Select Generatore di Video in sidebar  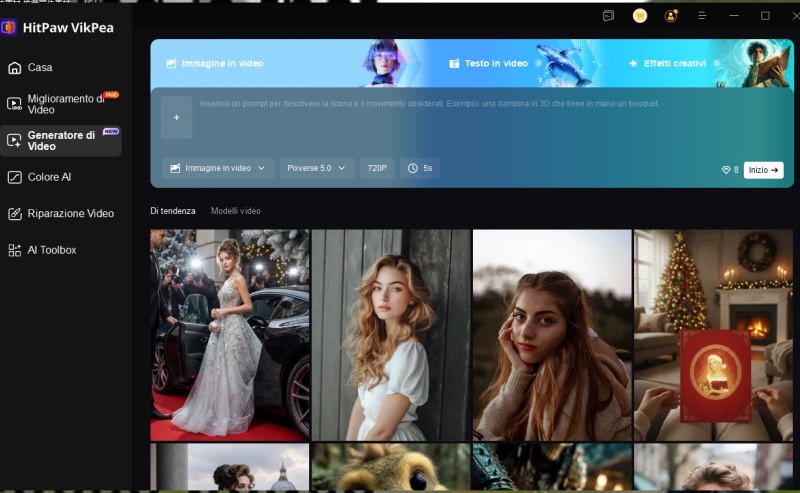[61, 141]
